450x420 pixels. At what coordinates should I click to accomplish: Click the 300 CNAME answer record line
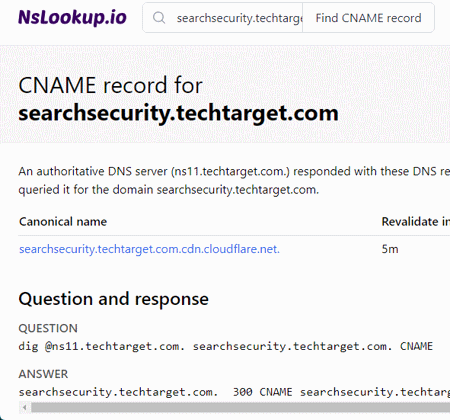coord(234,392)
